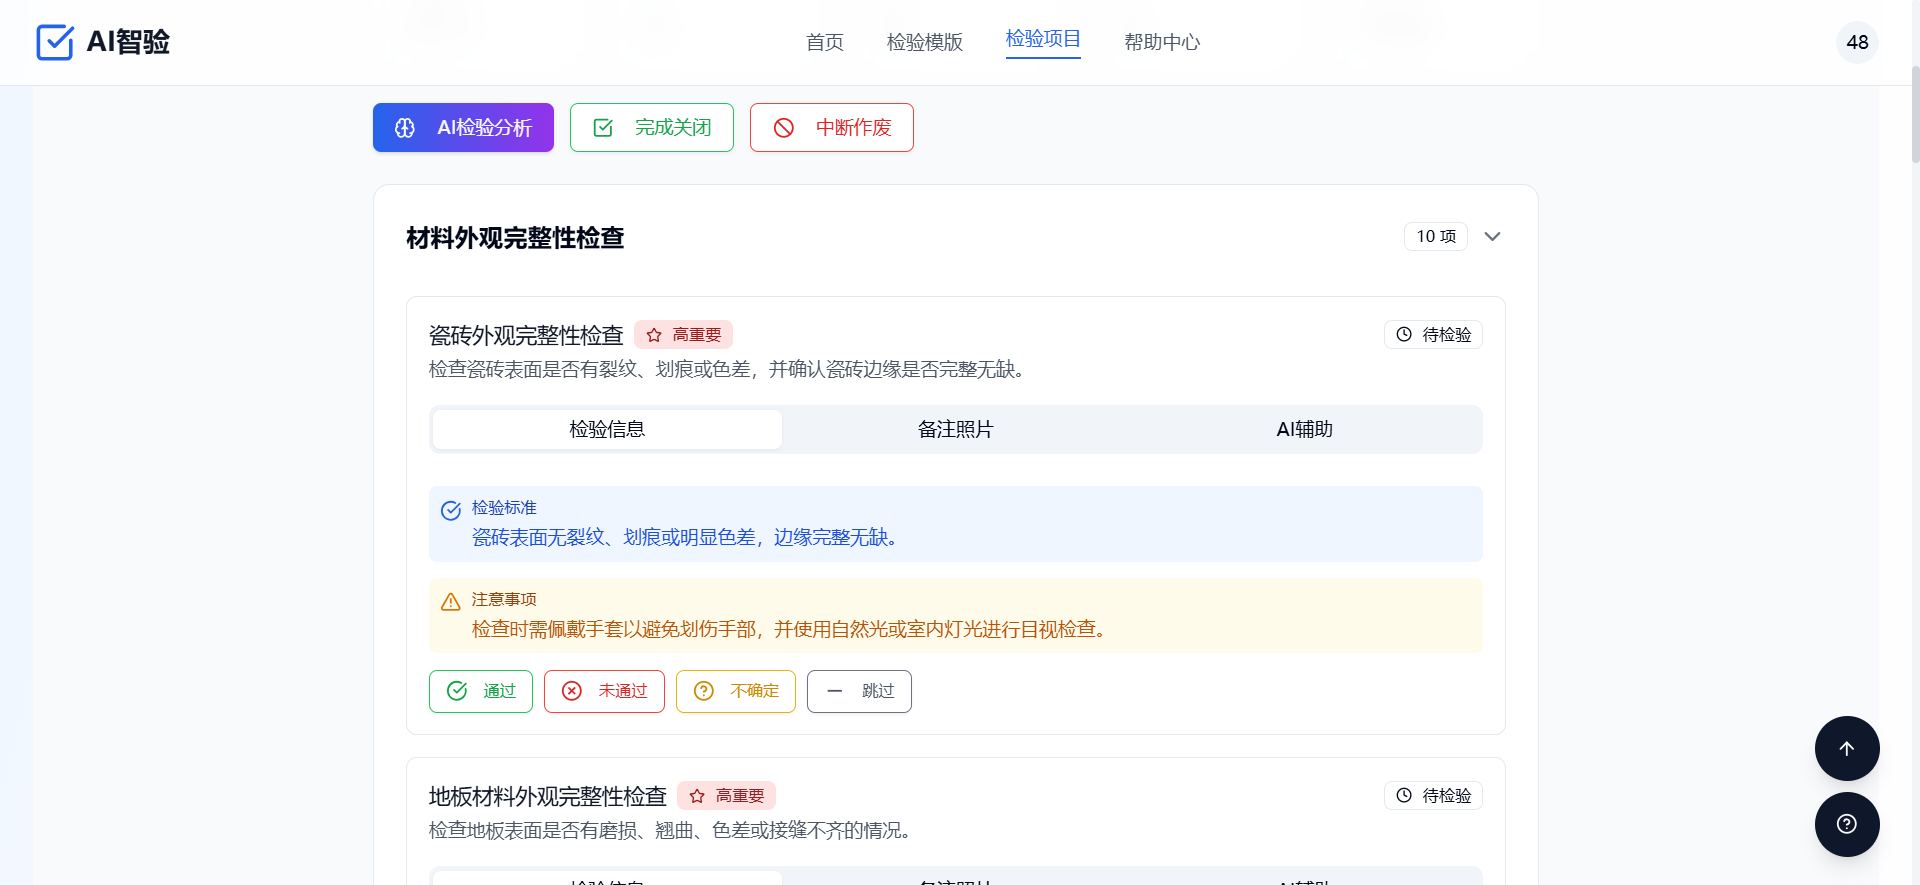Open help via the question mark button
This screenshot has height=885, width=1920.
[1846, 824]
